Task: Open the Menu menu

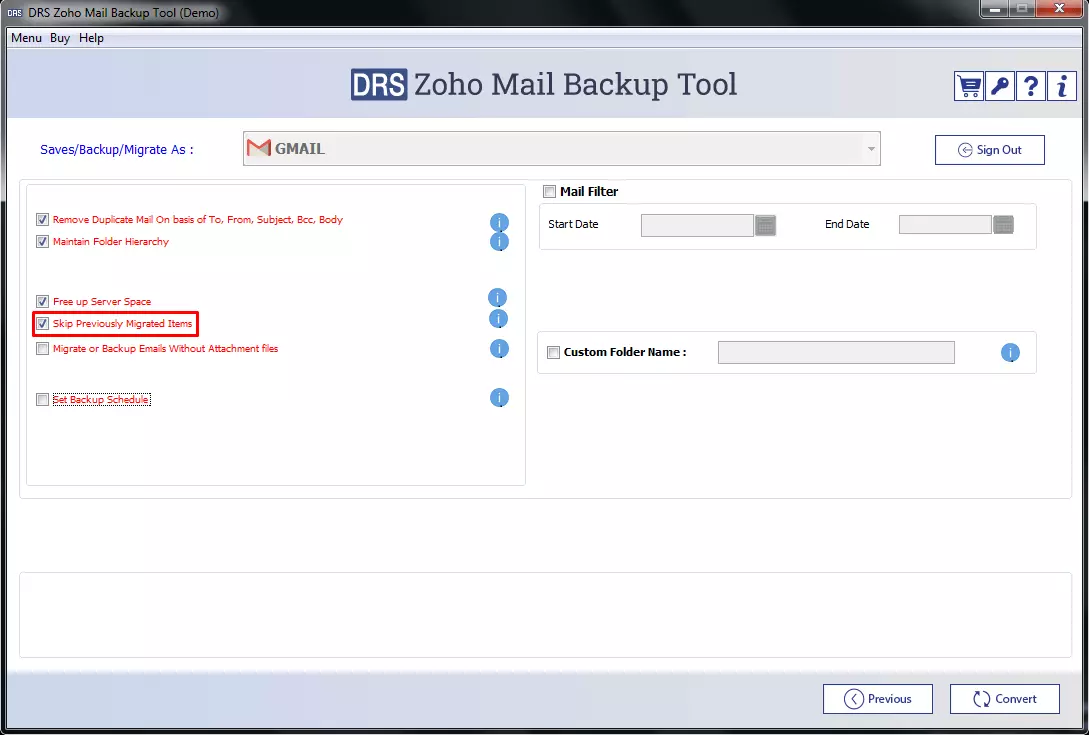Action: click(x=26, y=38)
